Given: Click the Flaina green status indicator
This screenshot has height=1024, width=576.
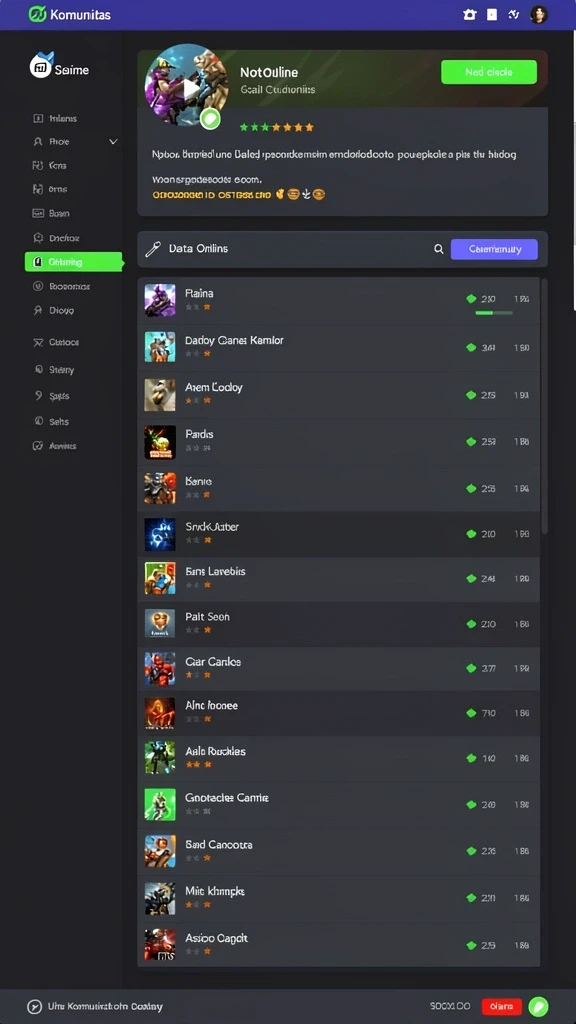Looking at the screenshot, I should coord(471,299).
